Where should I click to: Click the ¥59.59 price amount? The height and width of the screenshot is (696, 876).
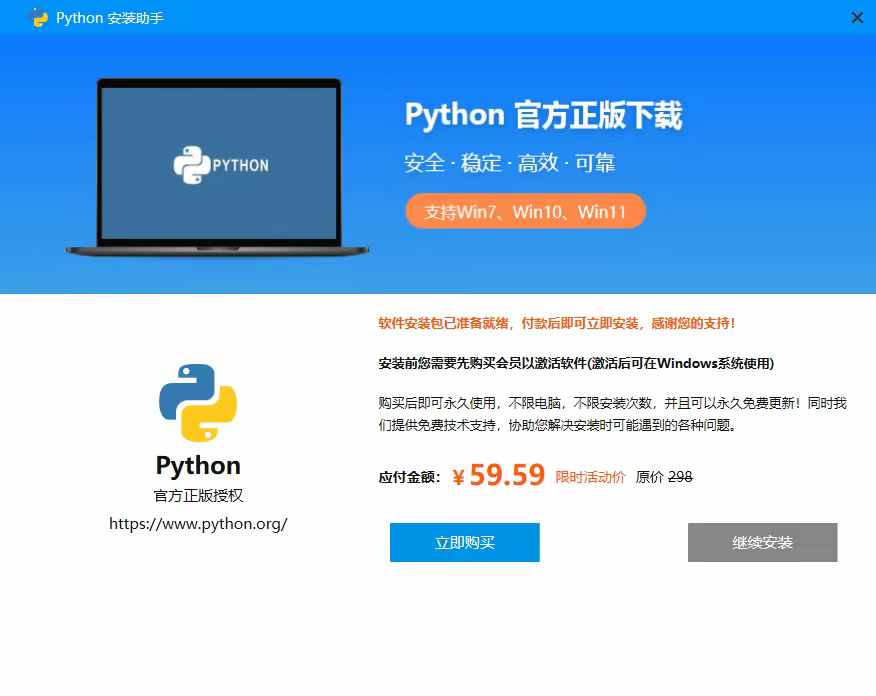pyautogui.click(x=498, y=475)
